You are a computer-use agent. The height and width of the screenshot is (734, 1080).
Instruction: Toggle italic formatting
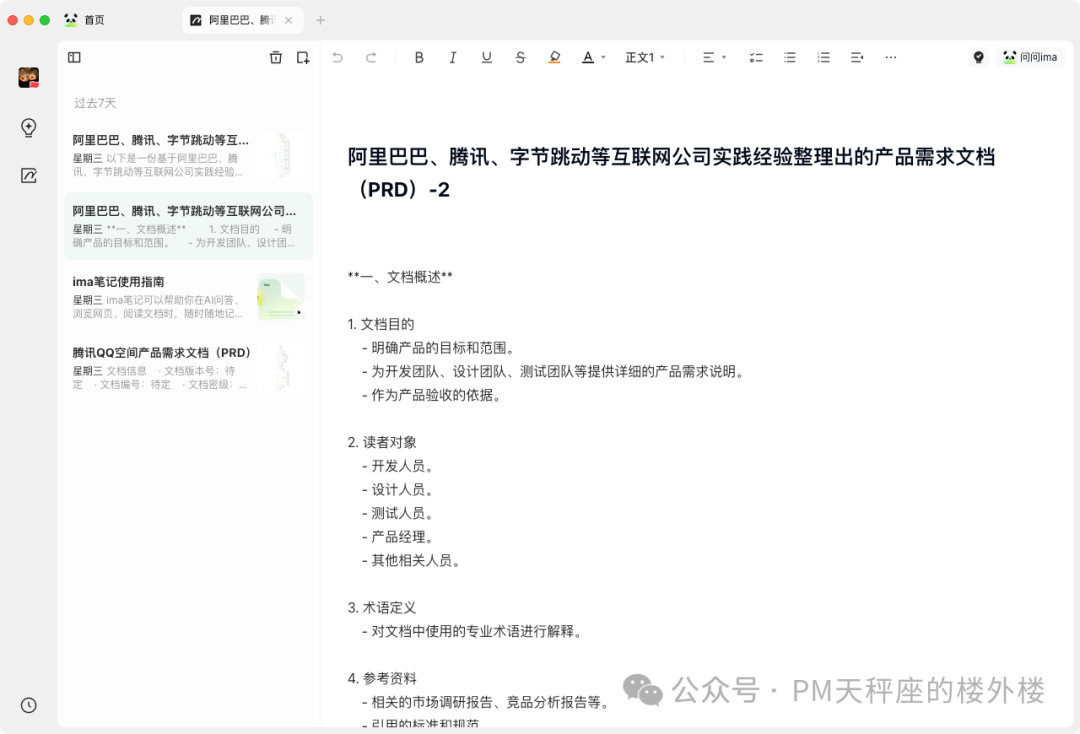[453, 57]
